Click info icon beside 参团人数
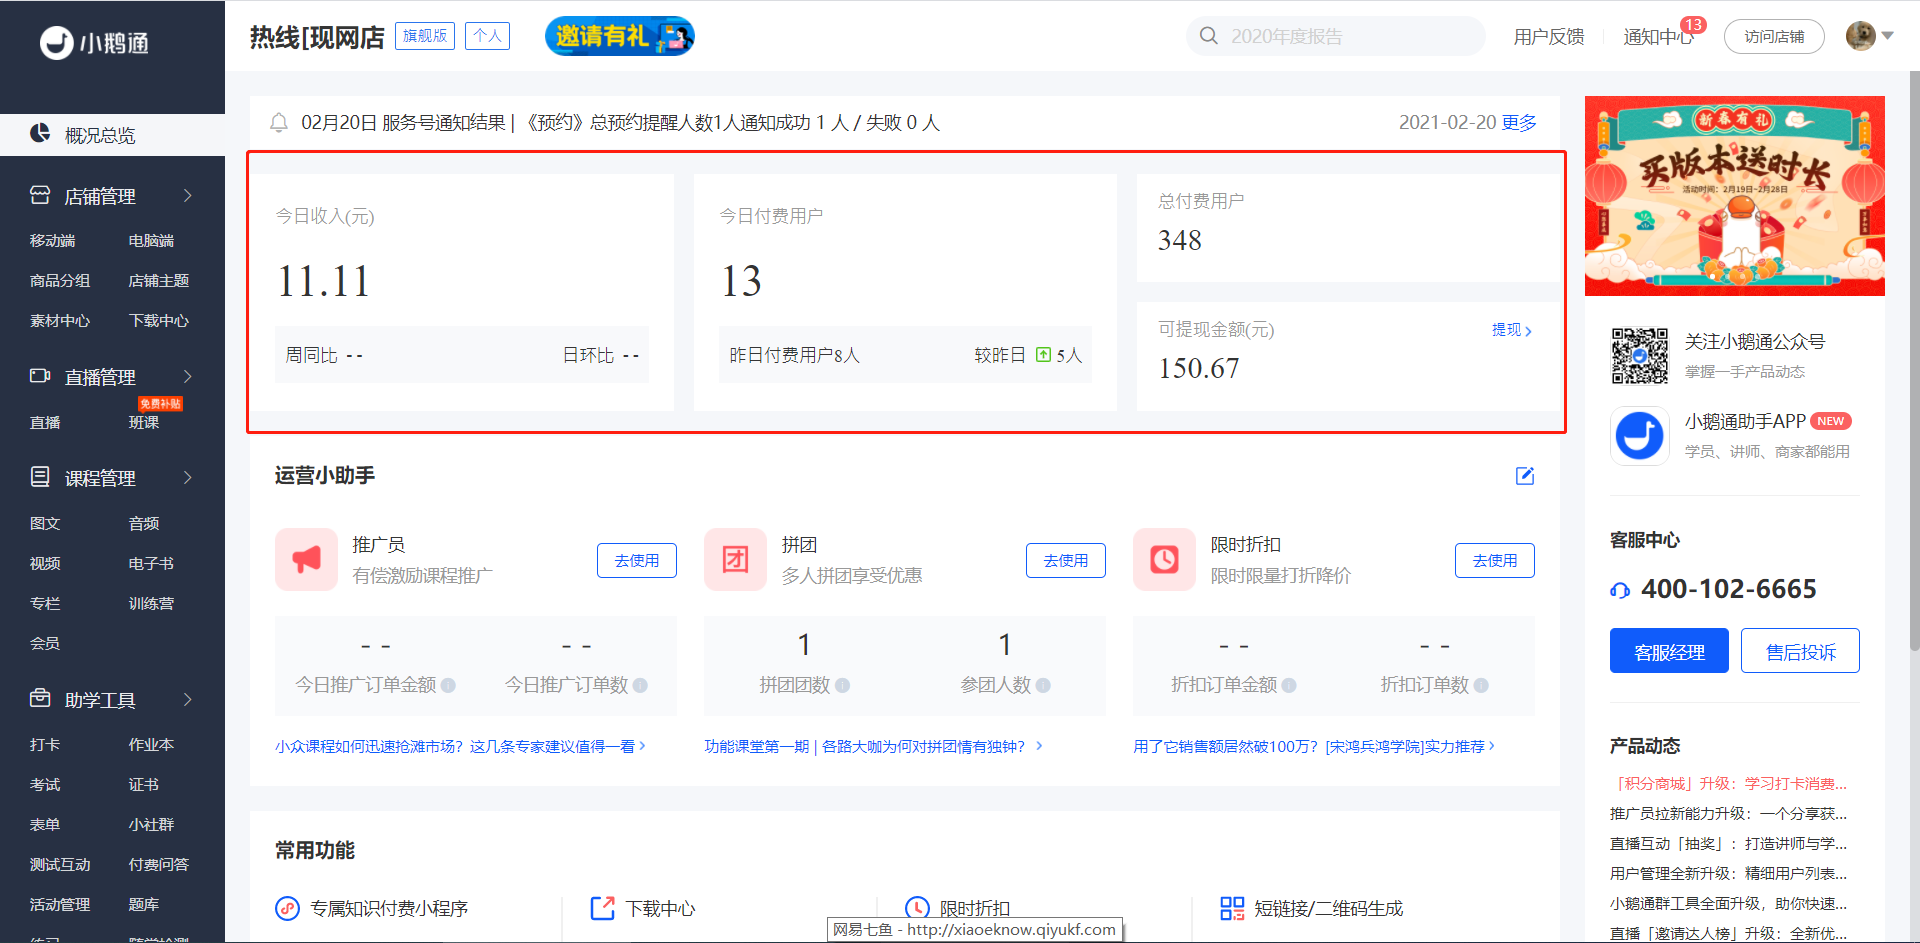Screen dimensions: 1920x943 pos(1043,686)
